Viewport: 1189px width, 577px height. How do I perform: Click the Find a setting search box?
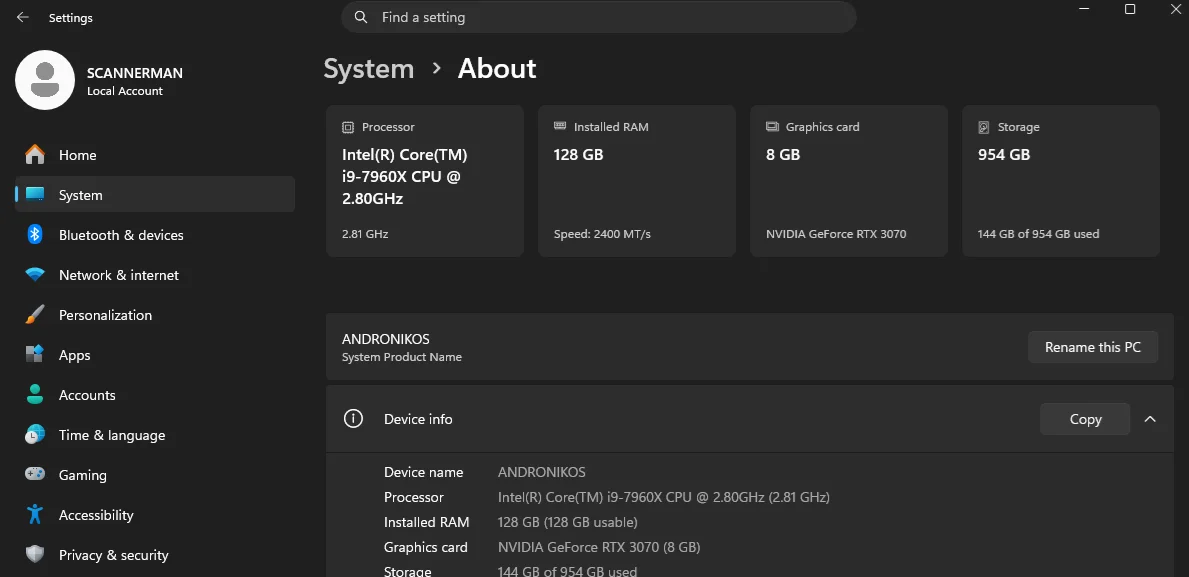point(599,17)
